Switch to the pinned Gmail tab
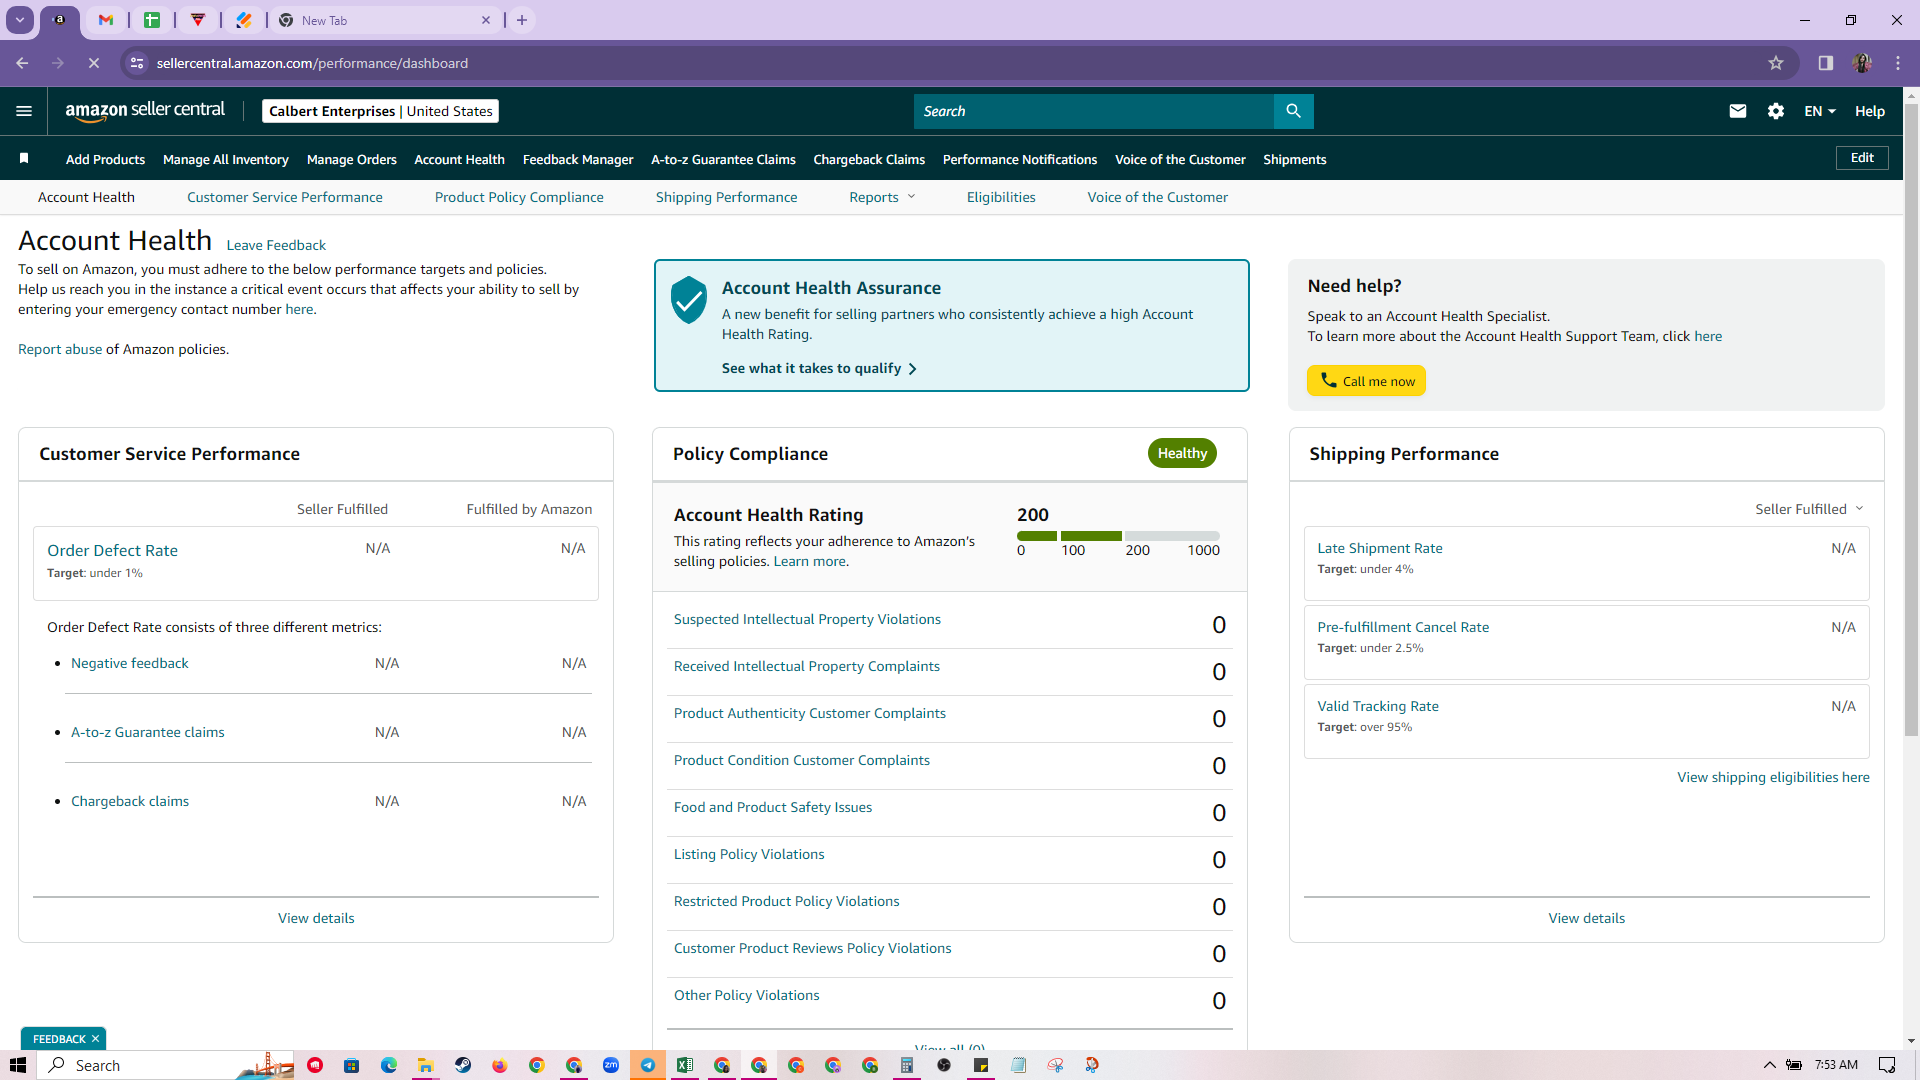 click(106, 20)
